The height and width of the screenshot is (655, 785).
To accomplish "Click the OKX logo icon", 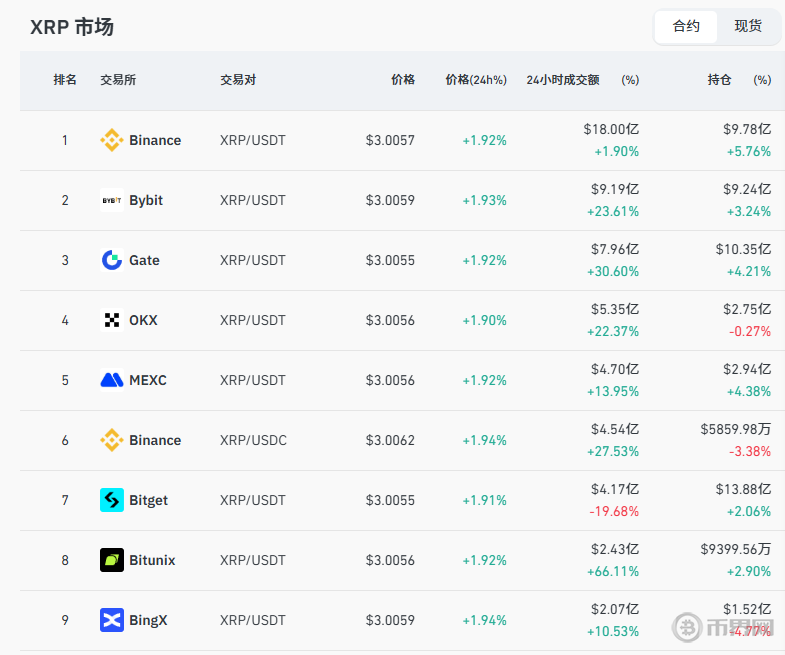I will pos(112,320).
